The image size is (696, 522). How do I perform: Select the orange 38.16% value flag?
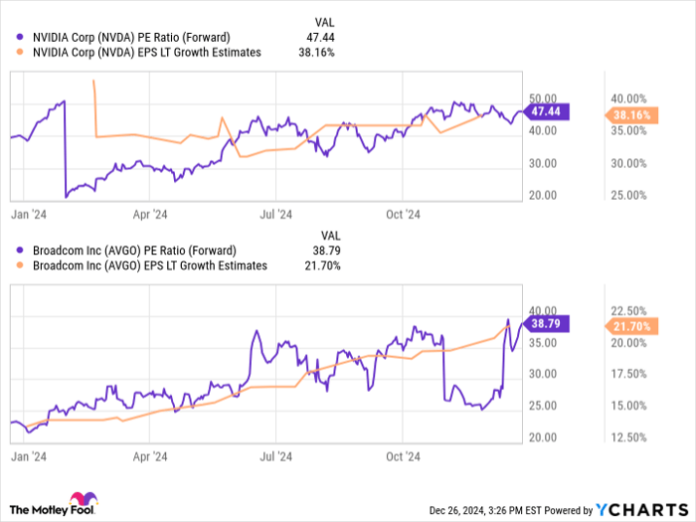631,114
